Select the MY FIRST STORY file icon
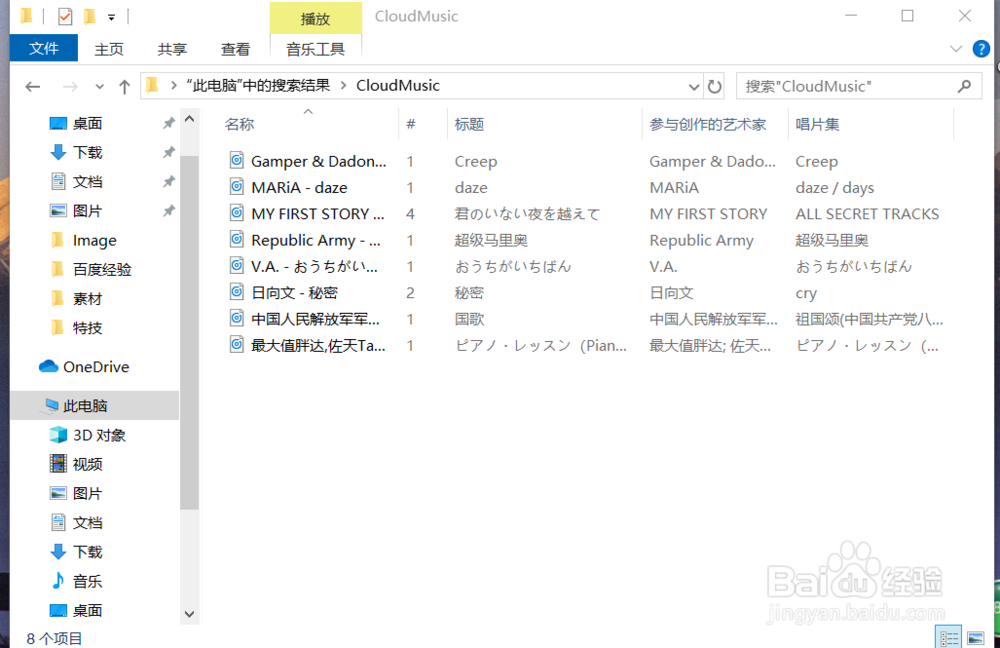This screenshot has width=1000, height=648. click(x=237, y=212)
